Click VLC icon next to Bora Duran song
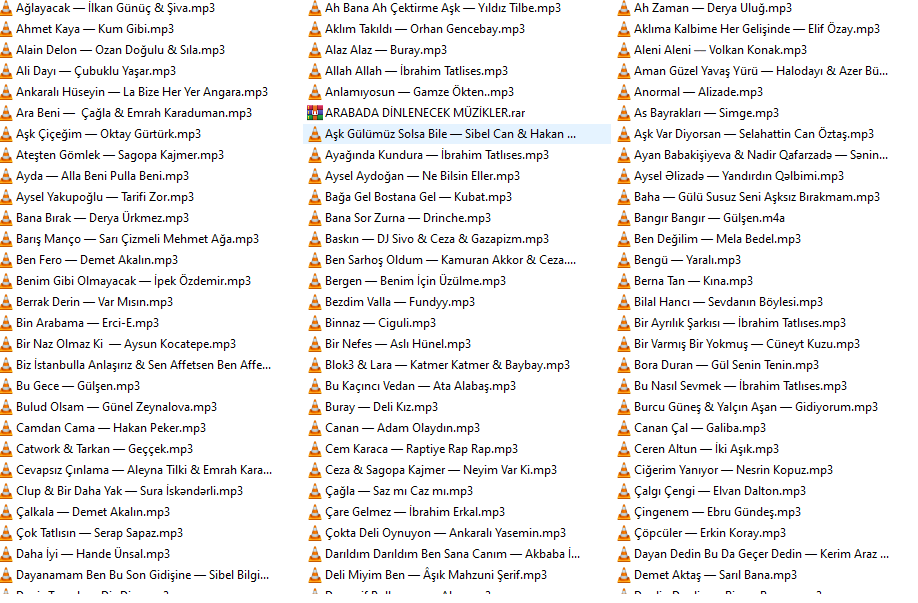918x603 pixels. click(624, 365)
